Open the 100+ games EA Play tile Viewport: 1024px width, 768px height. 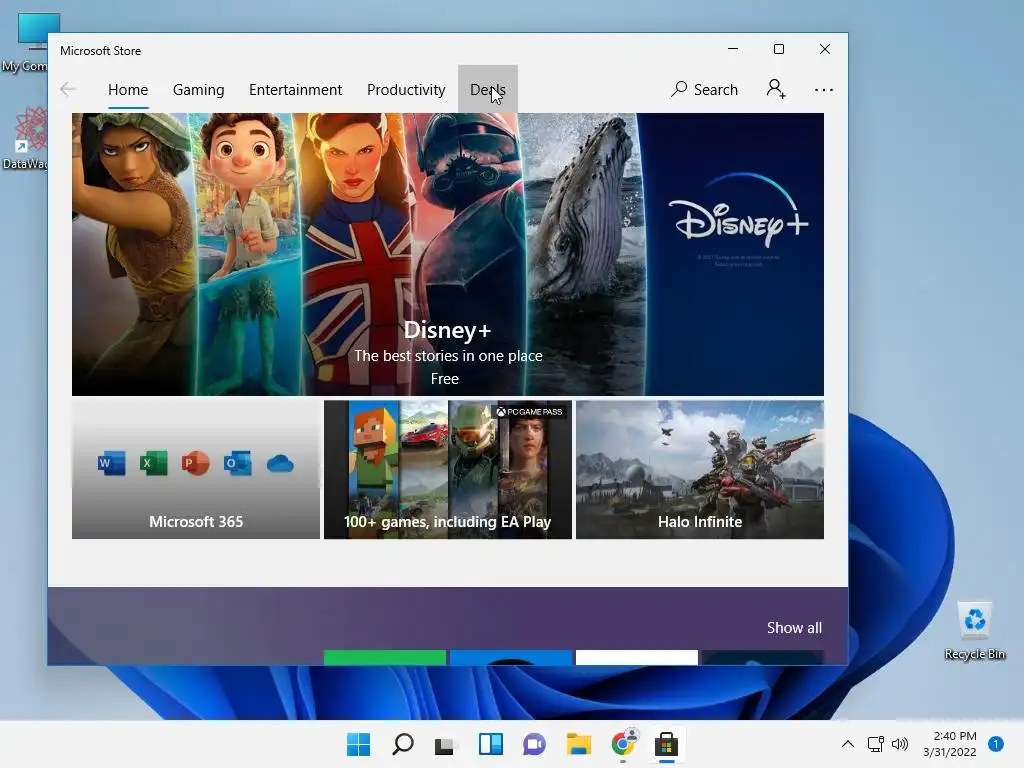click(448, 470)
